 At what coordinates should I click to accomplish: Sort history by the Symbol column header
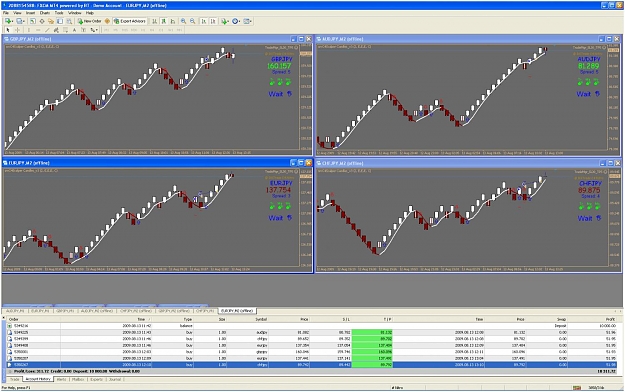[261, 319]
